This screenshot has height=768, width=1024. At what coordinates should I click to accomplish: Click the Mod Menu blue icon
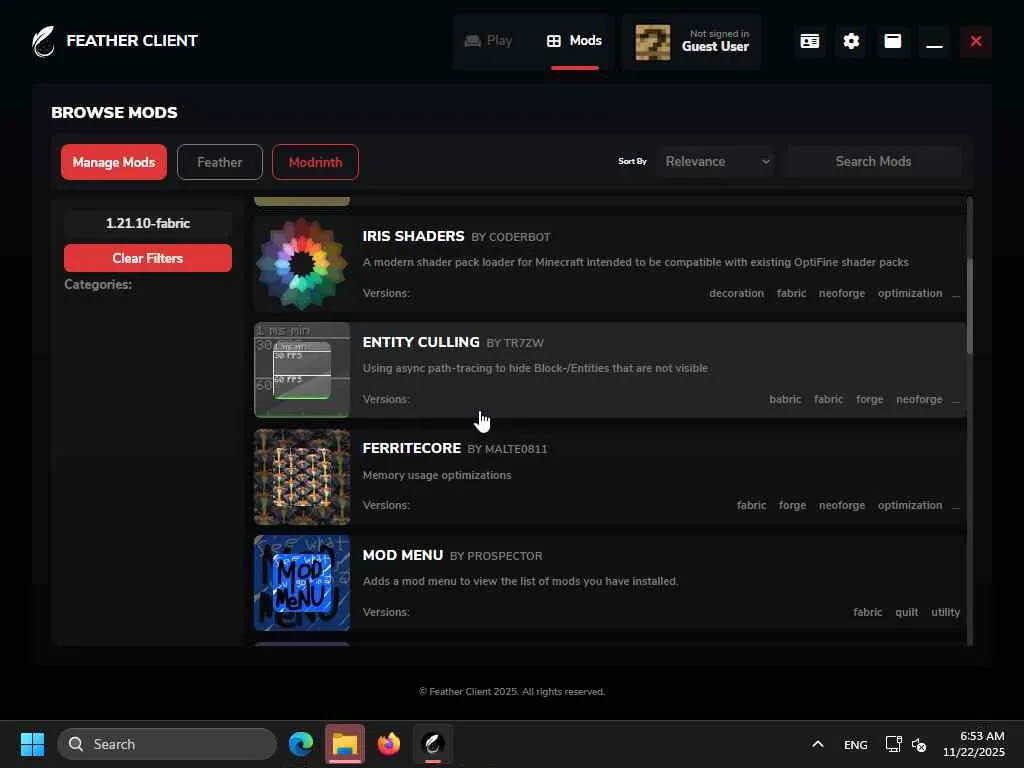pos(302,583)
